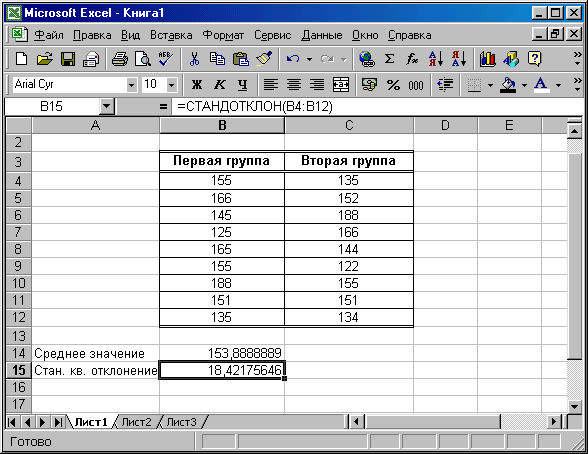The height and width of the screenshot is (454, 588).
Task: Open Print Preview icon
Action: click(x=143, y=59)
